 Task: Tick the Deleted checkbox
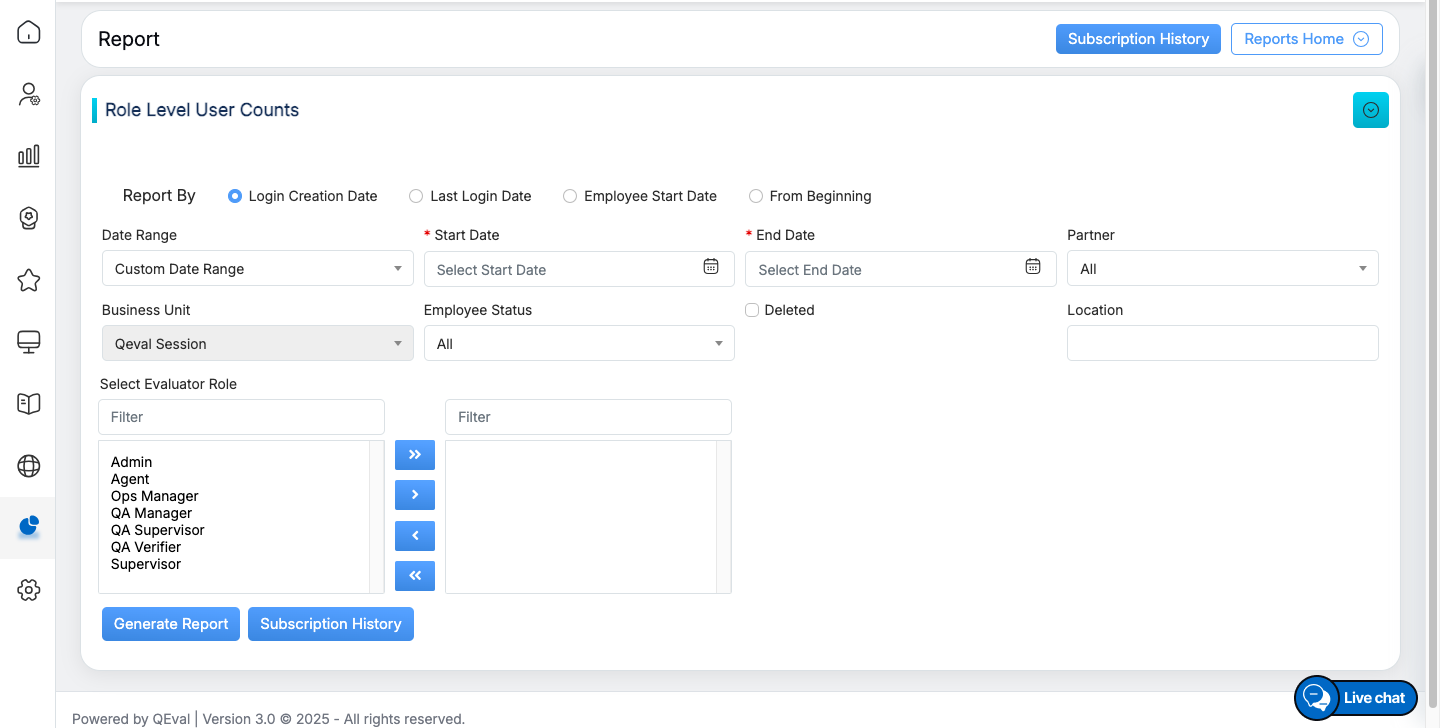pyautogui.click(x=752, y=310)
